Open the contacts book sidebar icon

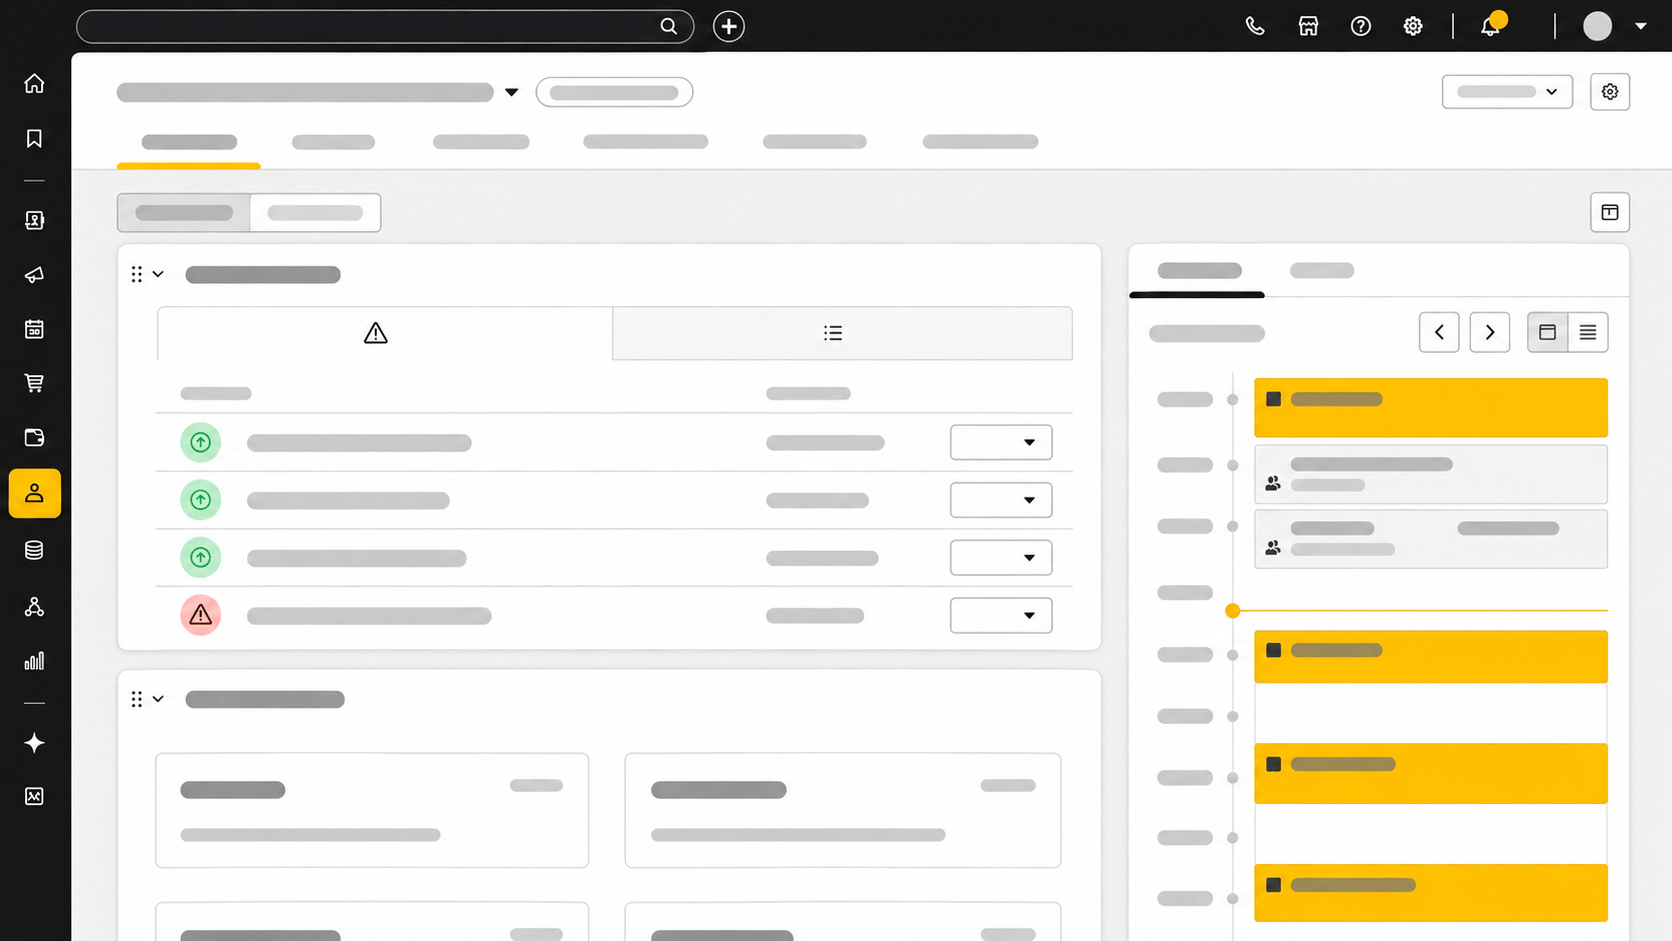[x=34, y=220]
